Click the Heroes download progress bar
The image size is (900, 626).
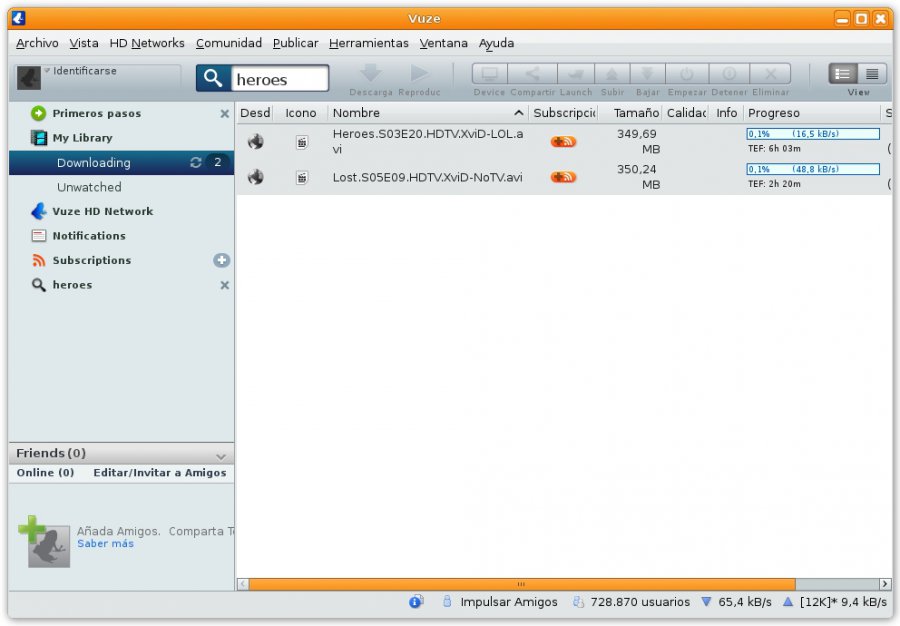(x=813, y=134)
